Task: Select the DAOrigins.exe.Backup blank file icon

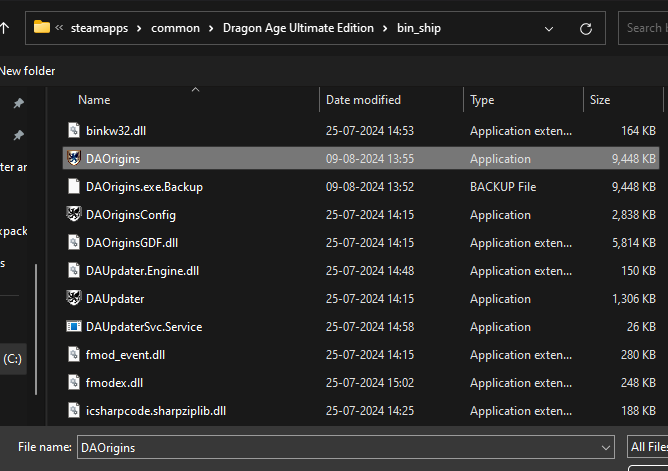Action: pos(74,186)
